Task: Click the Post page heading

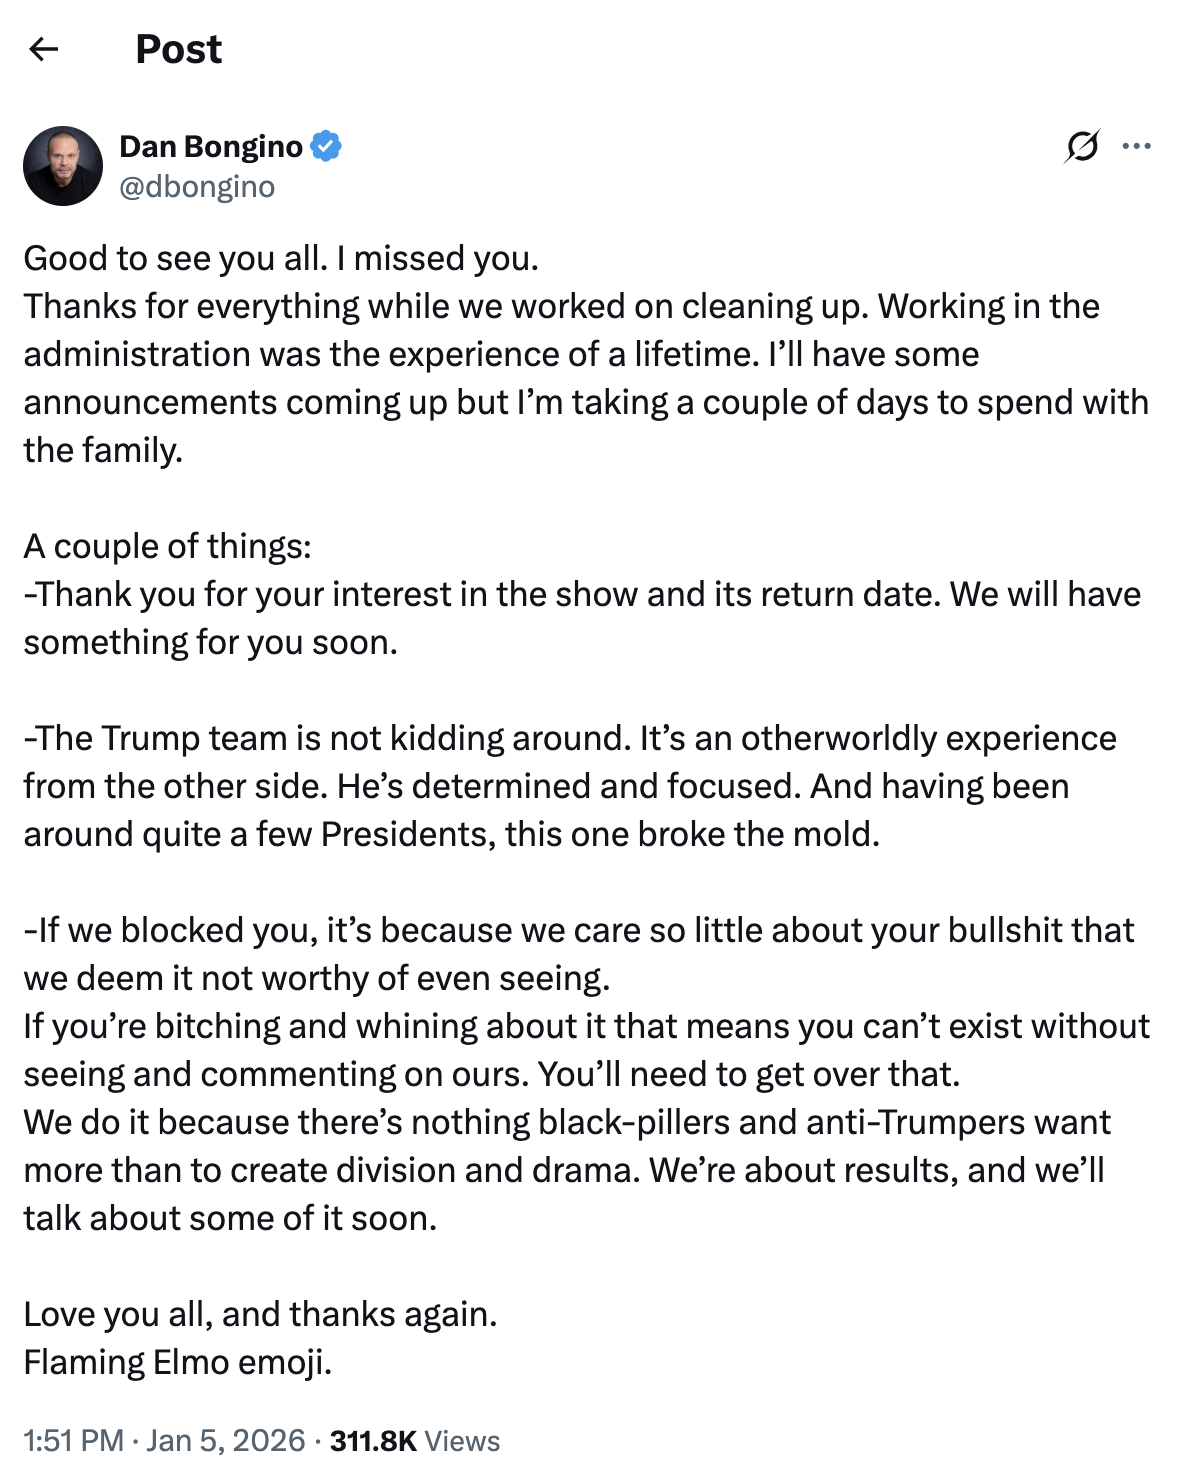Action: 178,49
